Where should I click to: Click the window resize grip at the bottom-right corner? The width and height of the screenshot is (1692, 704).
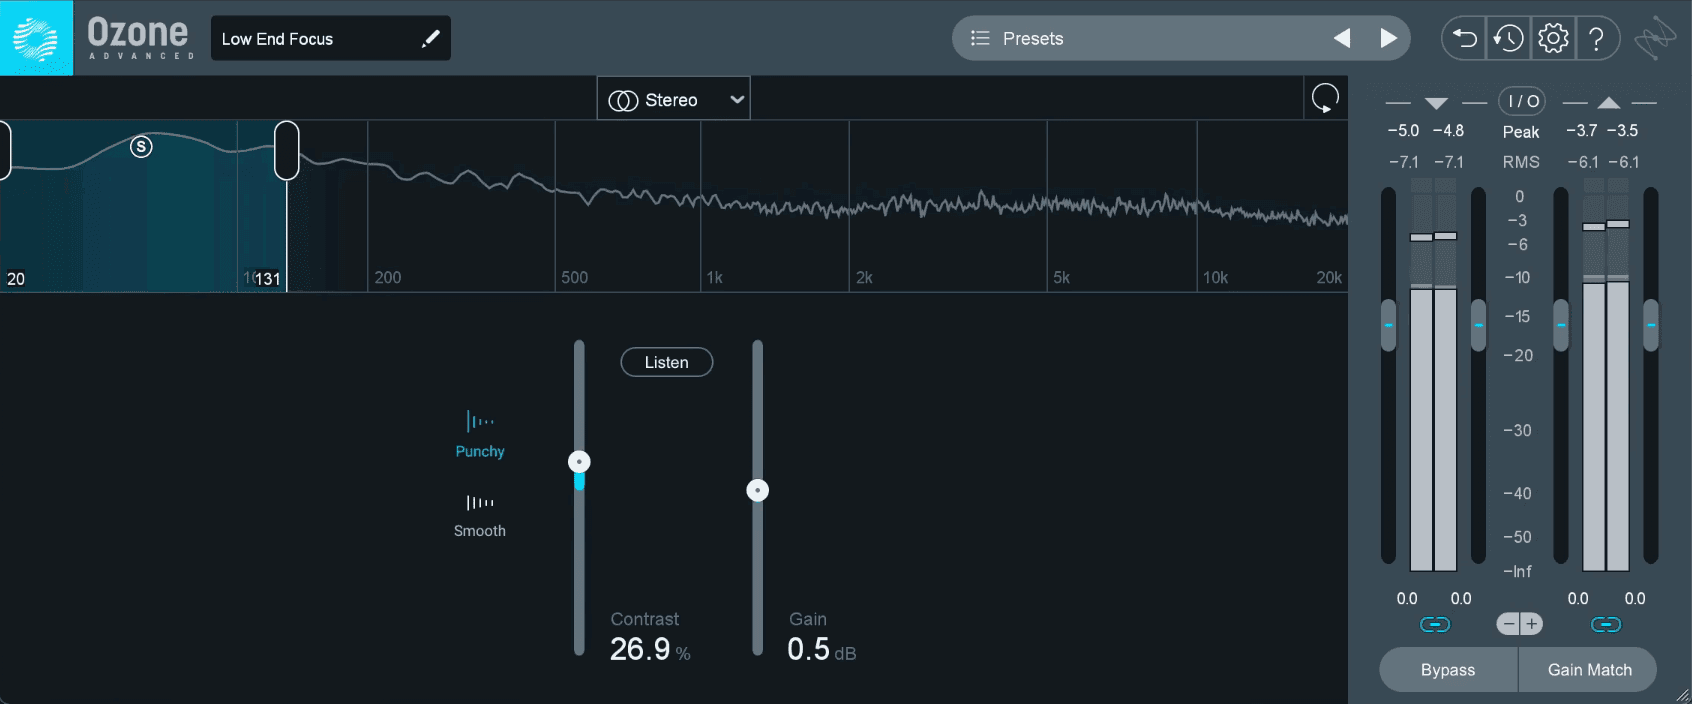tap(1682, 695)
